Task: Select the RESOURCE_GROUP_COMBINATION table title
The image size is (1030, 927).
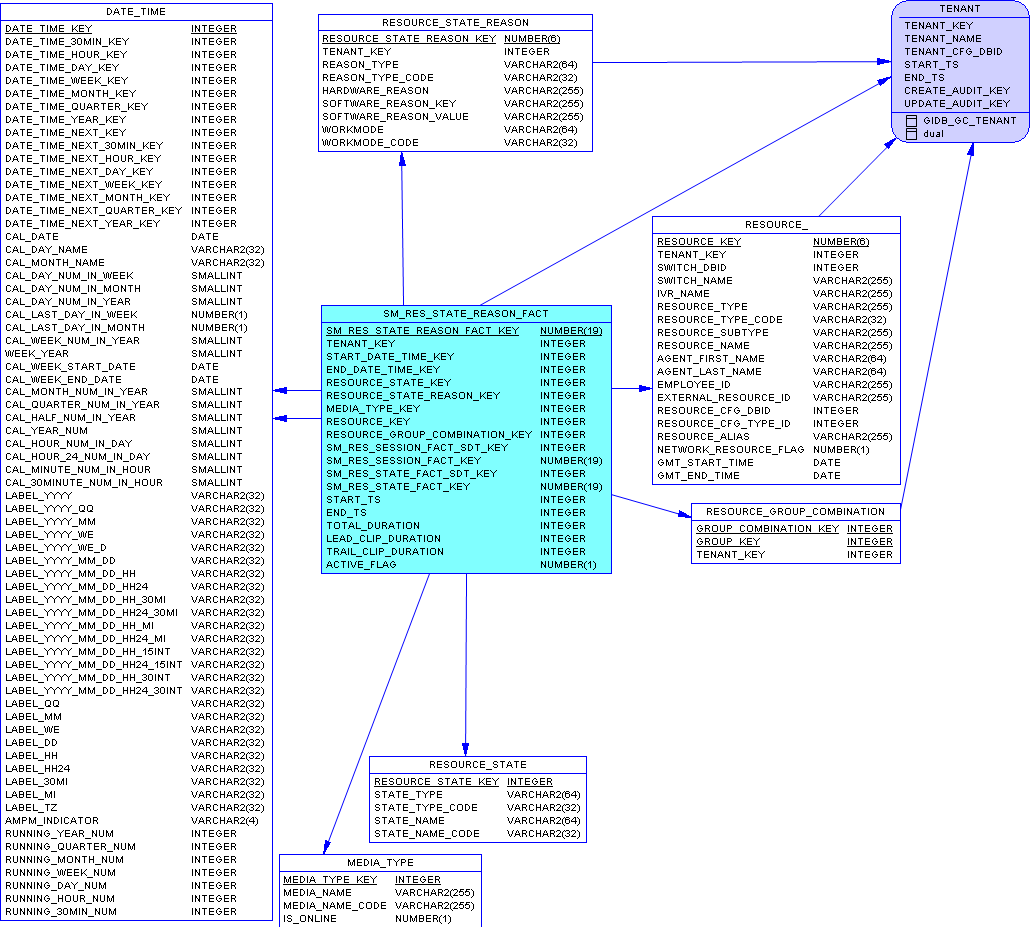Action: pyautogui.click(x=795, y=512)
